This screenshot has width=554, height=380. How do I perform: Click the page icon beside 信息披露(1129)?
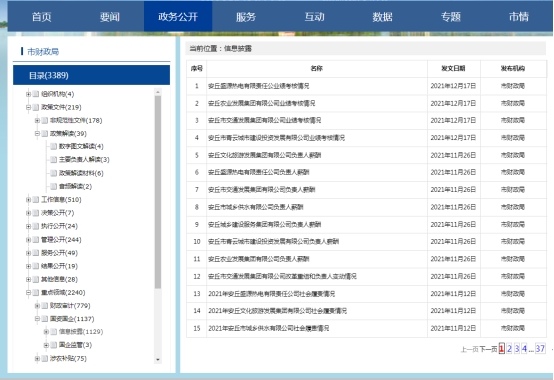(x=53, y=332)
